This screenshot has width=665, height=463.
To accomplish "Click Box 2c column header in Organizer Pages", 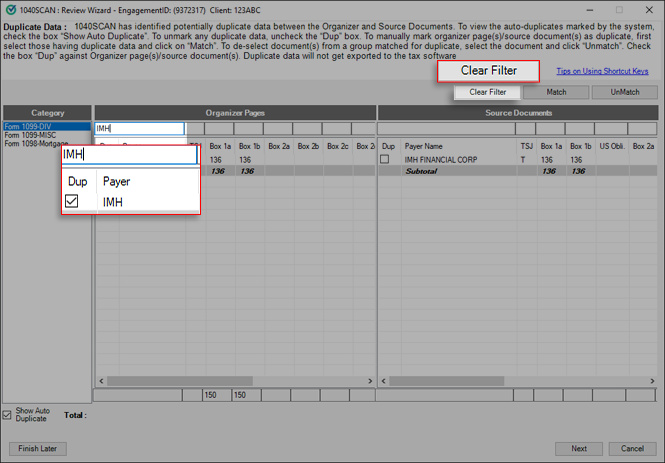I will pos(338,146).
